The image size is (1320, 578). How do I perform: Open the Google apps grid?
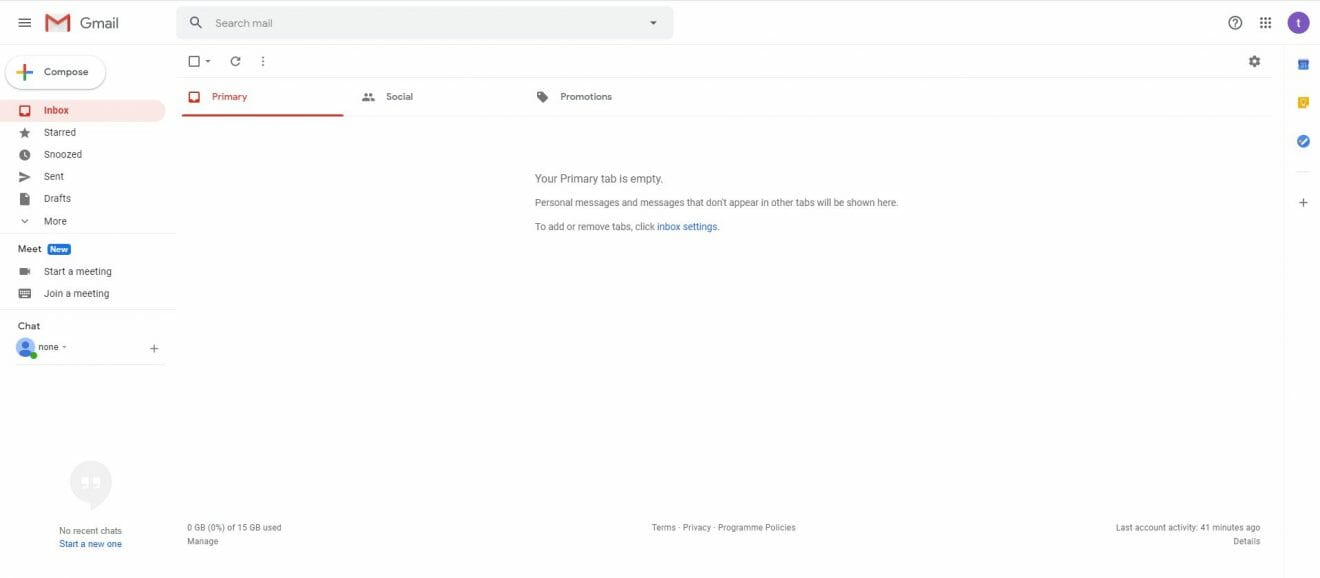click(x=1265, y=21)
